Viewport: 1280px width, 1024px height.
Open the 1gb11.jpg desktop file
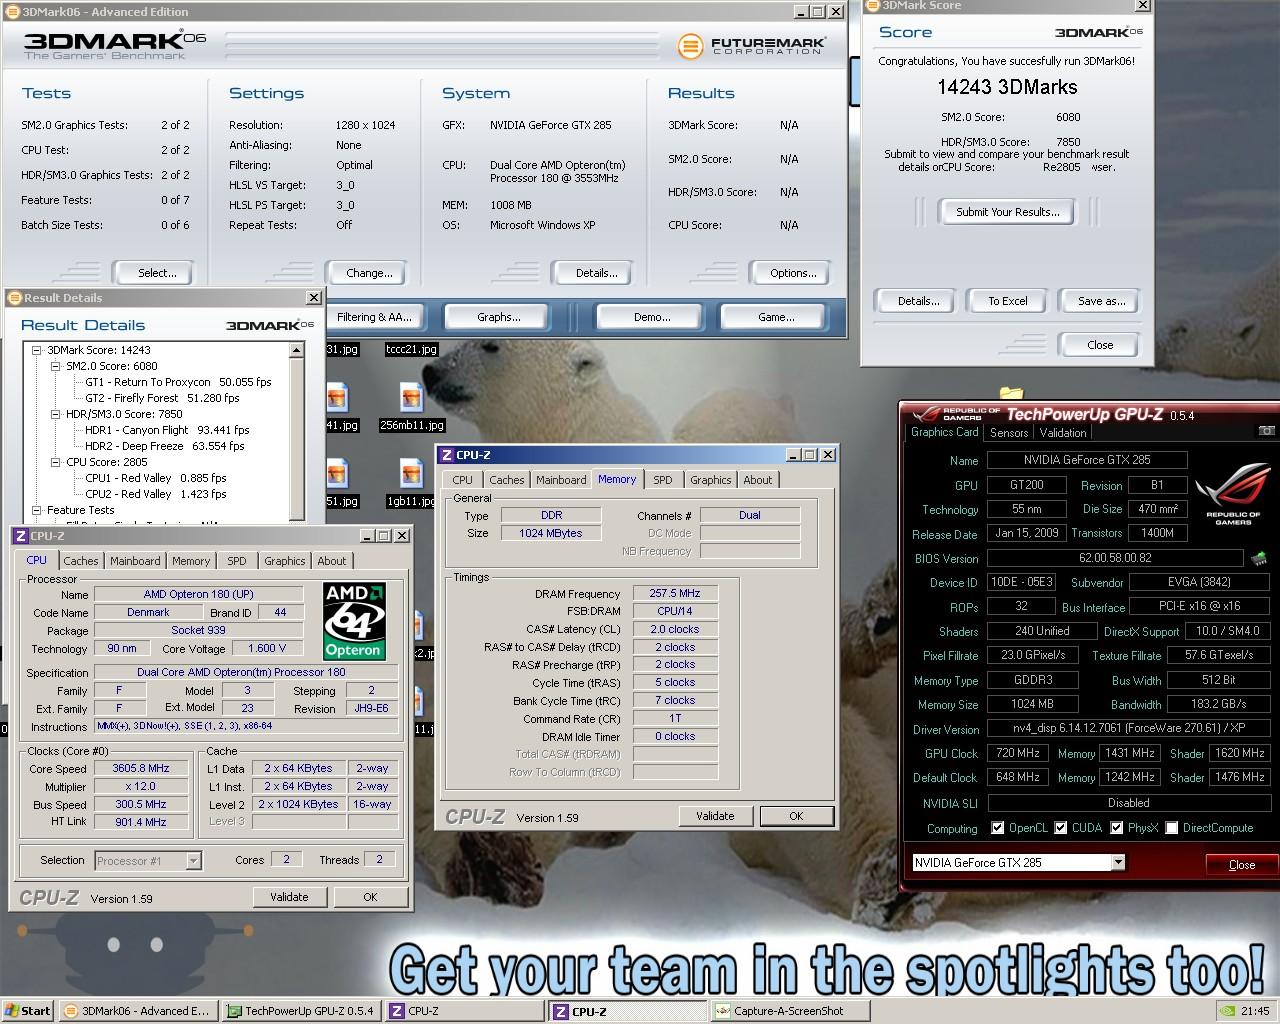[411, 484]
